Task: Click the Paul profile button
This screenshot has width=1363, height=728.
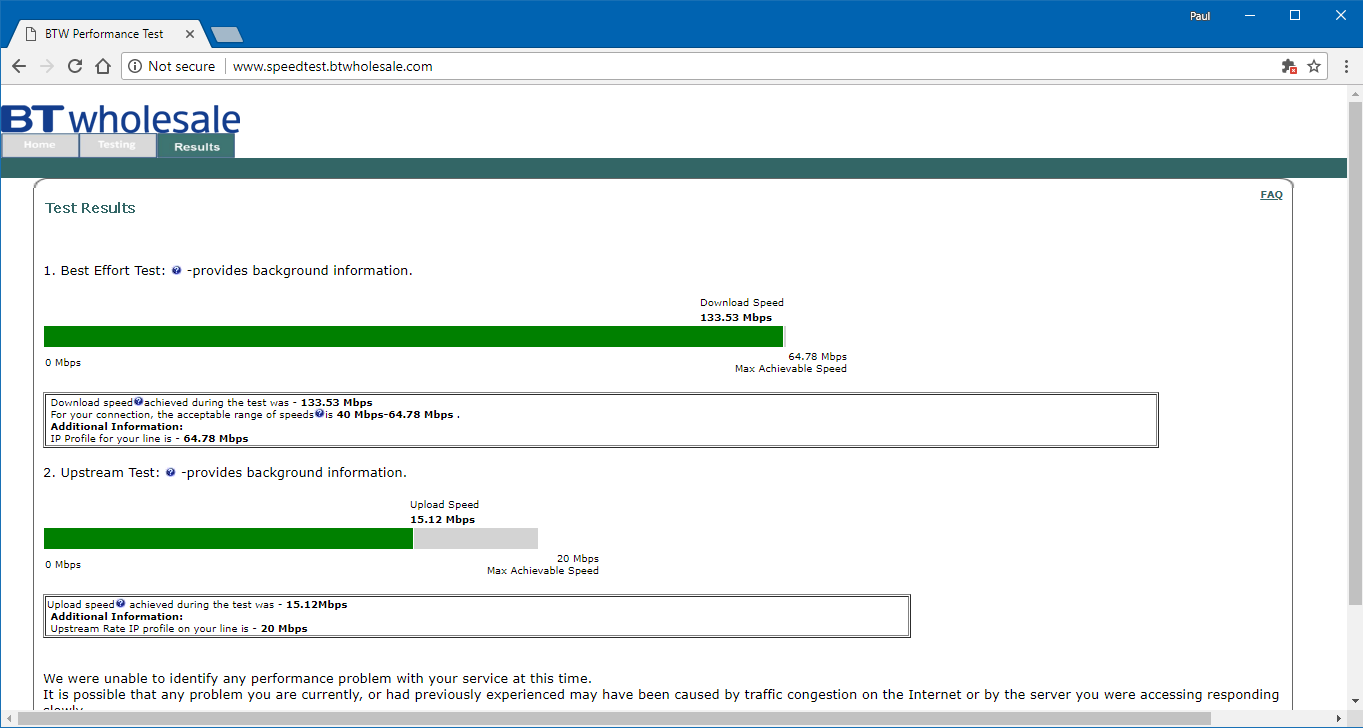Action: pos(1200,16)
